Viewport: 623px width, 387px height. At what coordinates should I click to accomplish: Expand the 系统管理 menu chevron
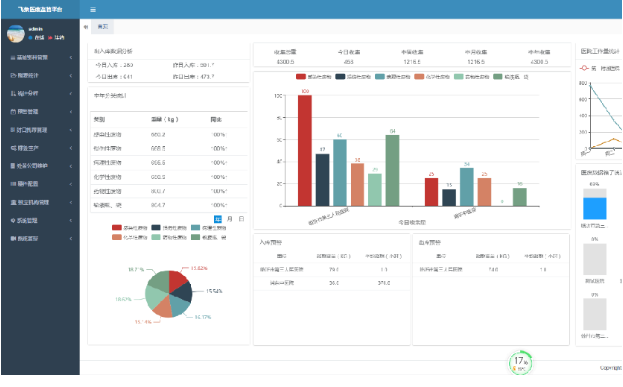point(71,221)
